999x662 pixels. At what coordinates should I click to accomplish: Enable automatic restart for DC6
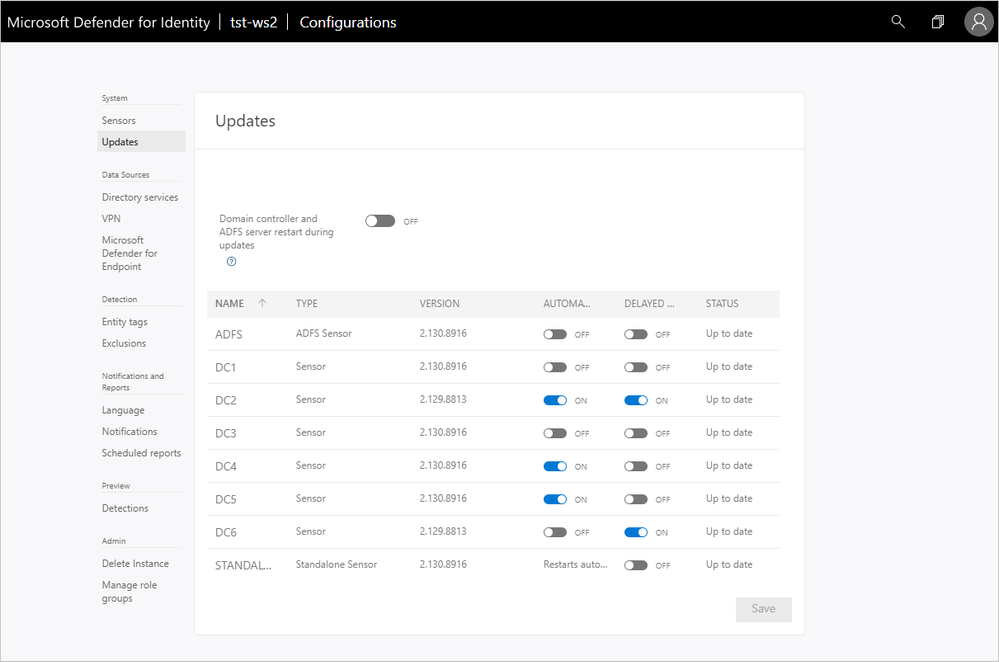555,532
